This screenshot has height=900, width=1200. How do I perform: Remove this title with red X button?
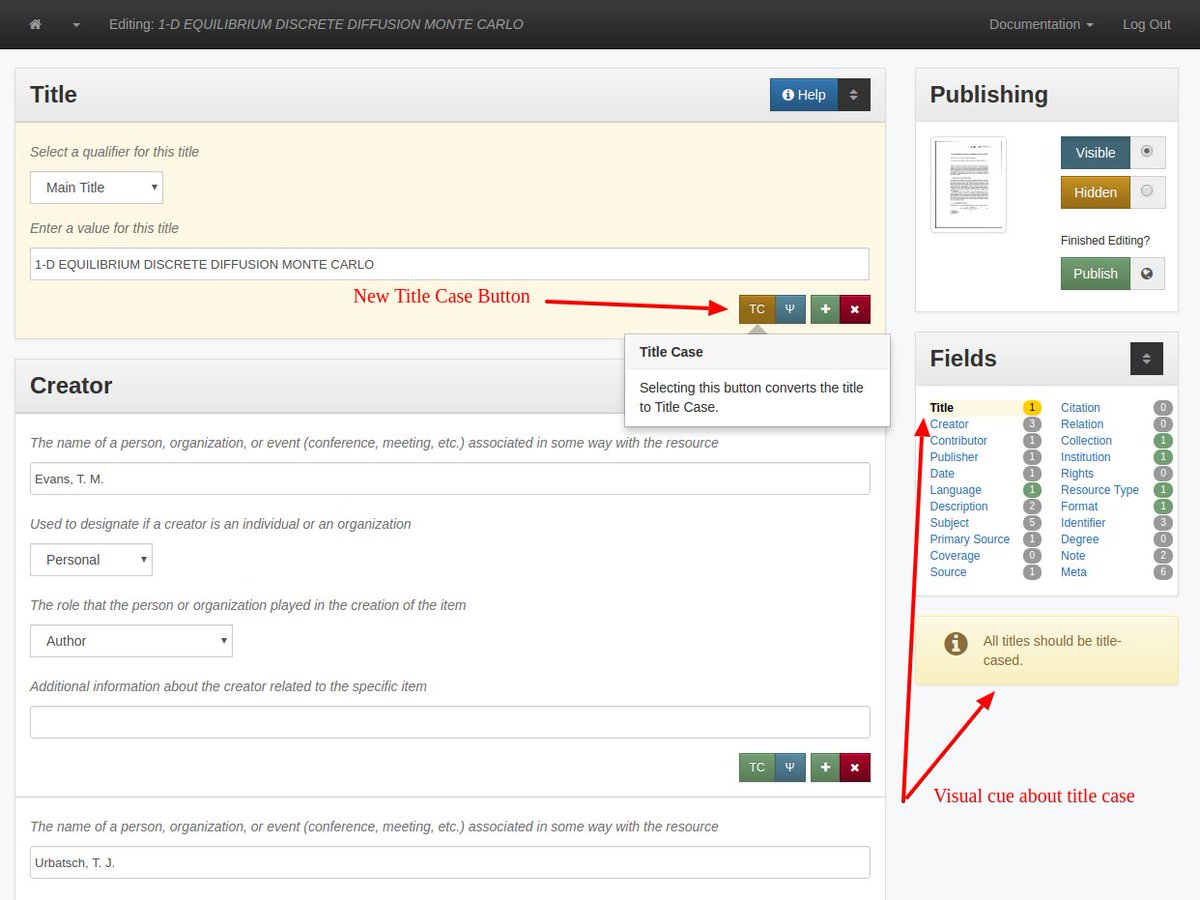pos(855,309)
